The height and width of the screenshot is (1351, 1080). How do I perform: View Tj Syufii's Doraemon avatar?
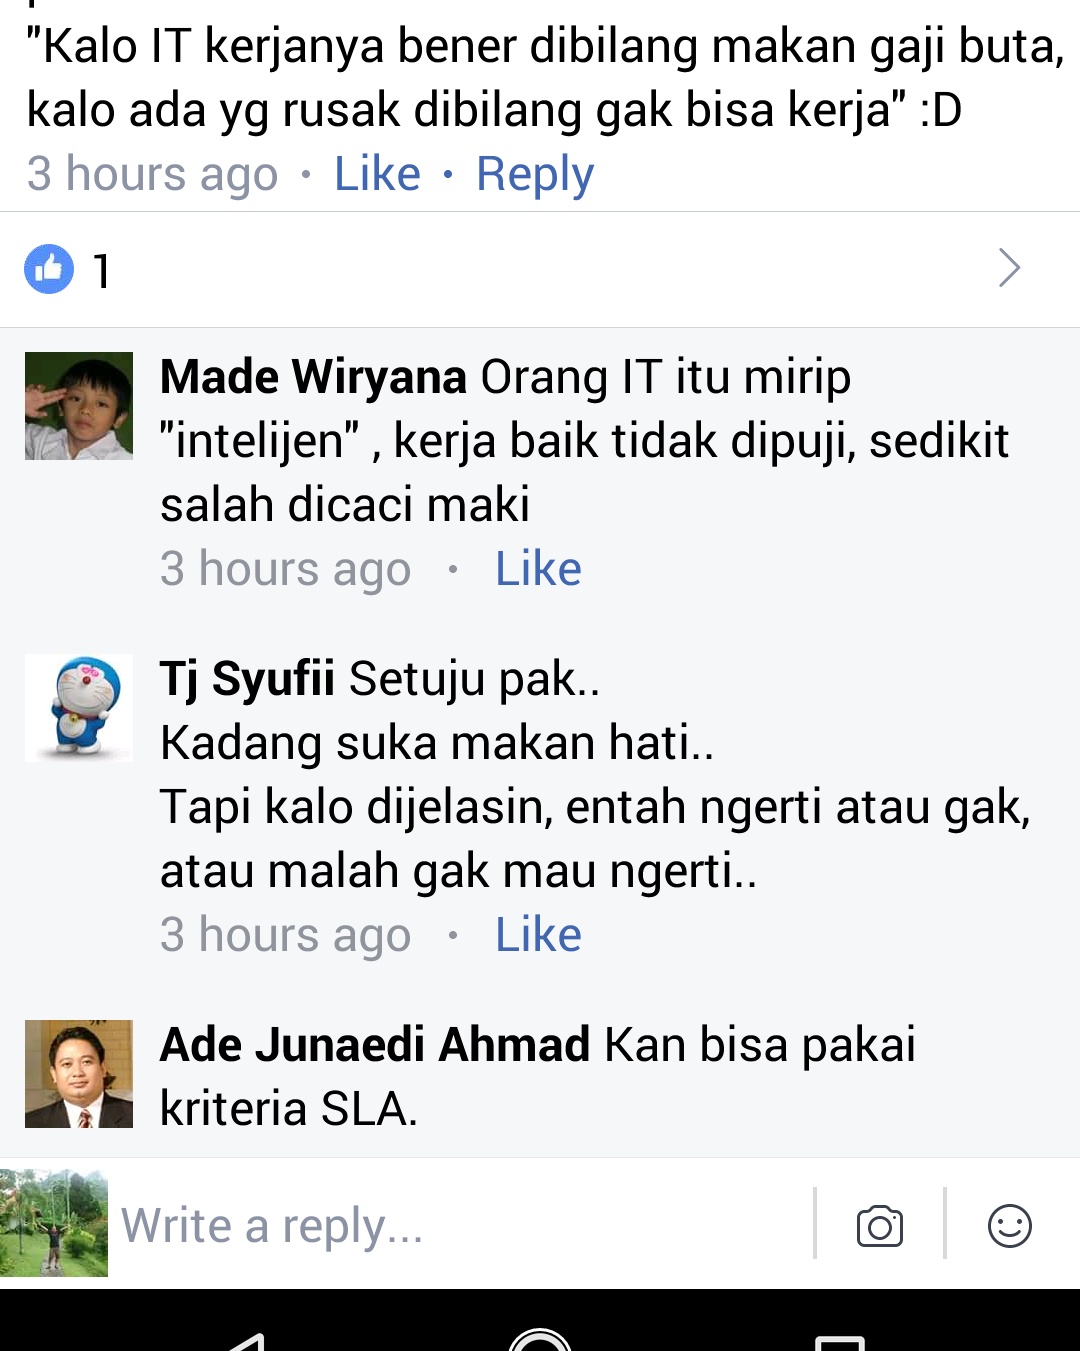[79, 708]
